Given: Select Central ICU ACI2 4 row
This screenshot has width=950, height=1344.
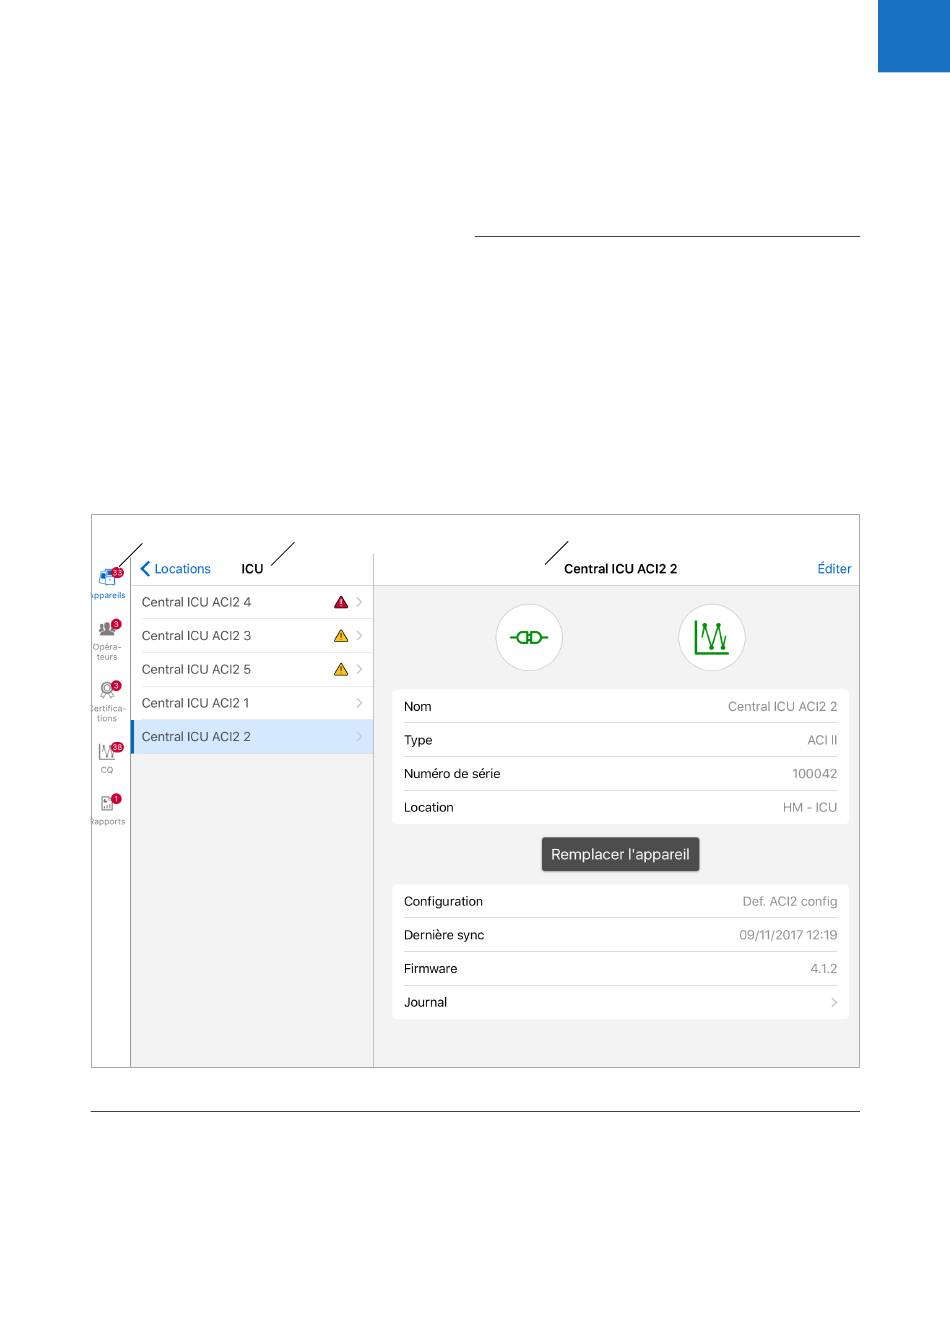Looking at the screenshot, I should (252, 602).
